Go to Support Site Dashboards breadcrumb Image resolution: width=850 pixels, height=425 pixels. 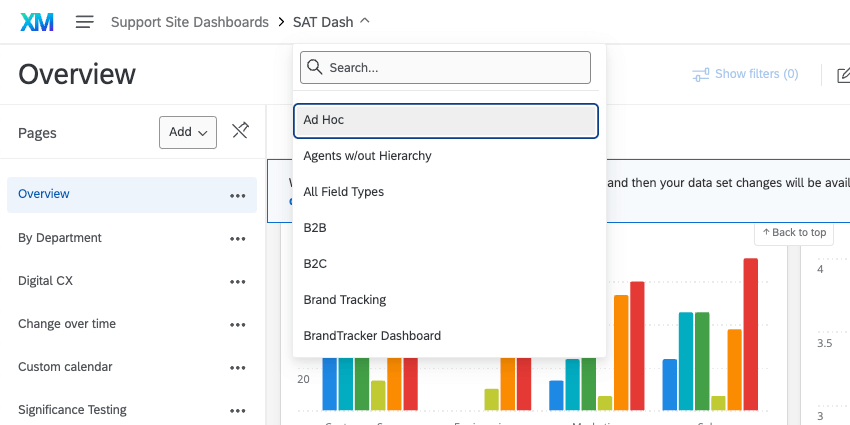pos(190,21)
